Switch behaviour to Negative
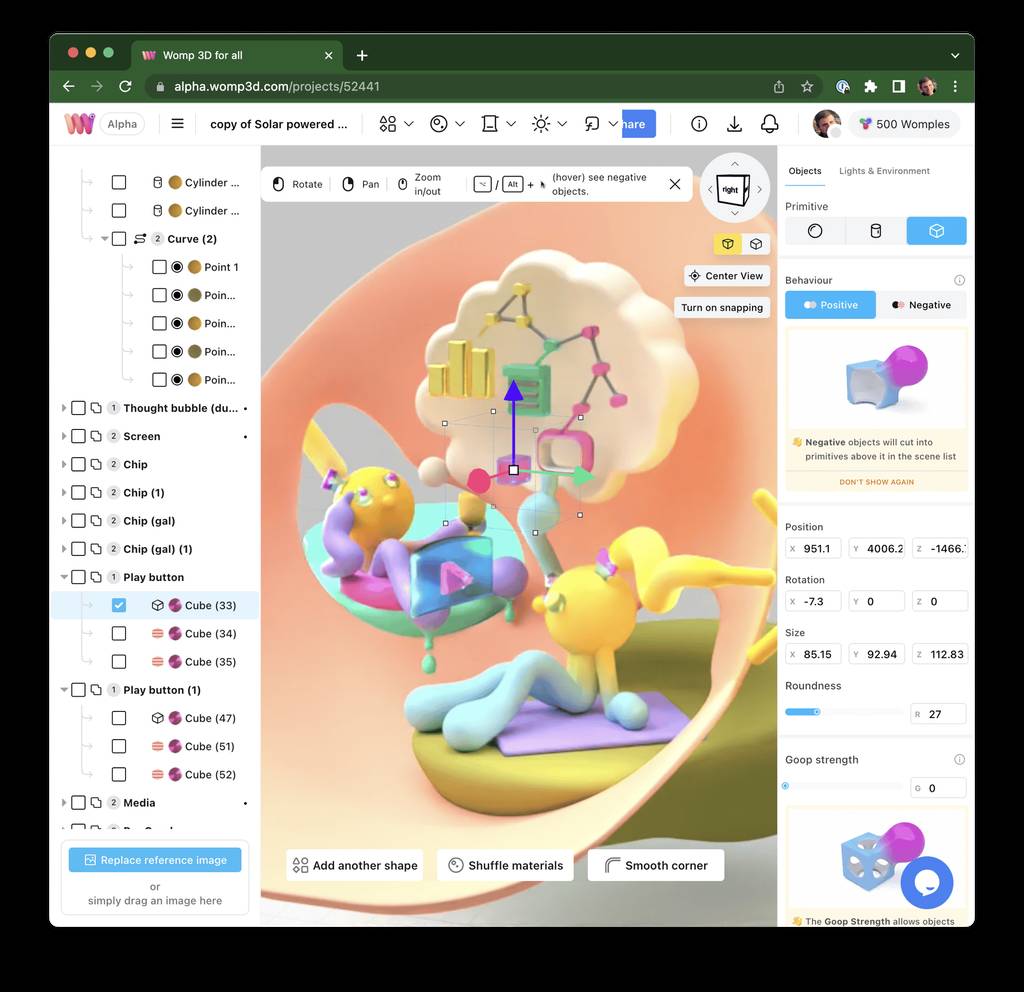 pos(921,305)
